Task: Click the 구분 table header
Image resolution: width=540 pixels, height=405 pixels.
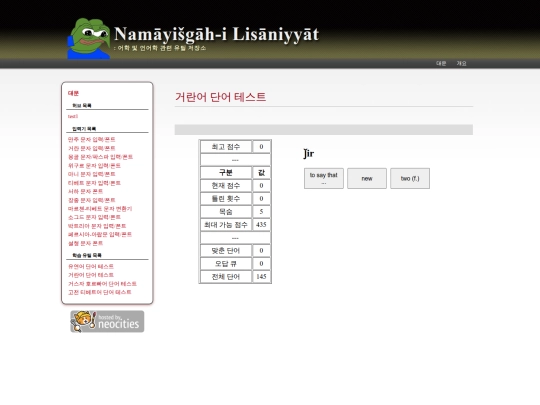Action: coord(226,173)
